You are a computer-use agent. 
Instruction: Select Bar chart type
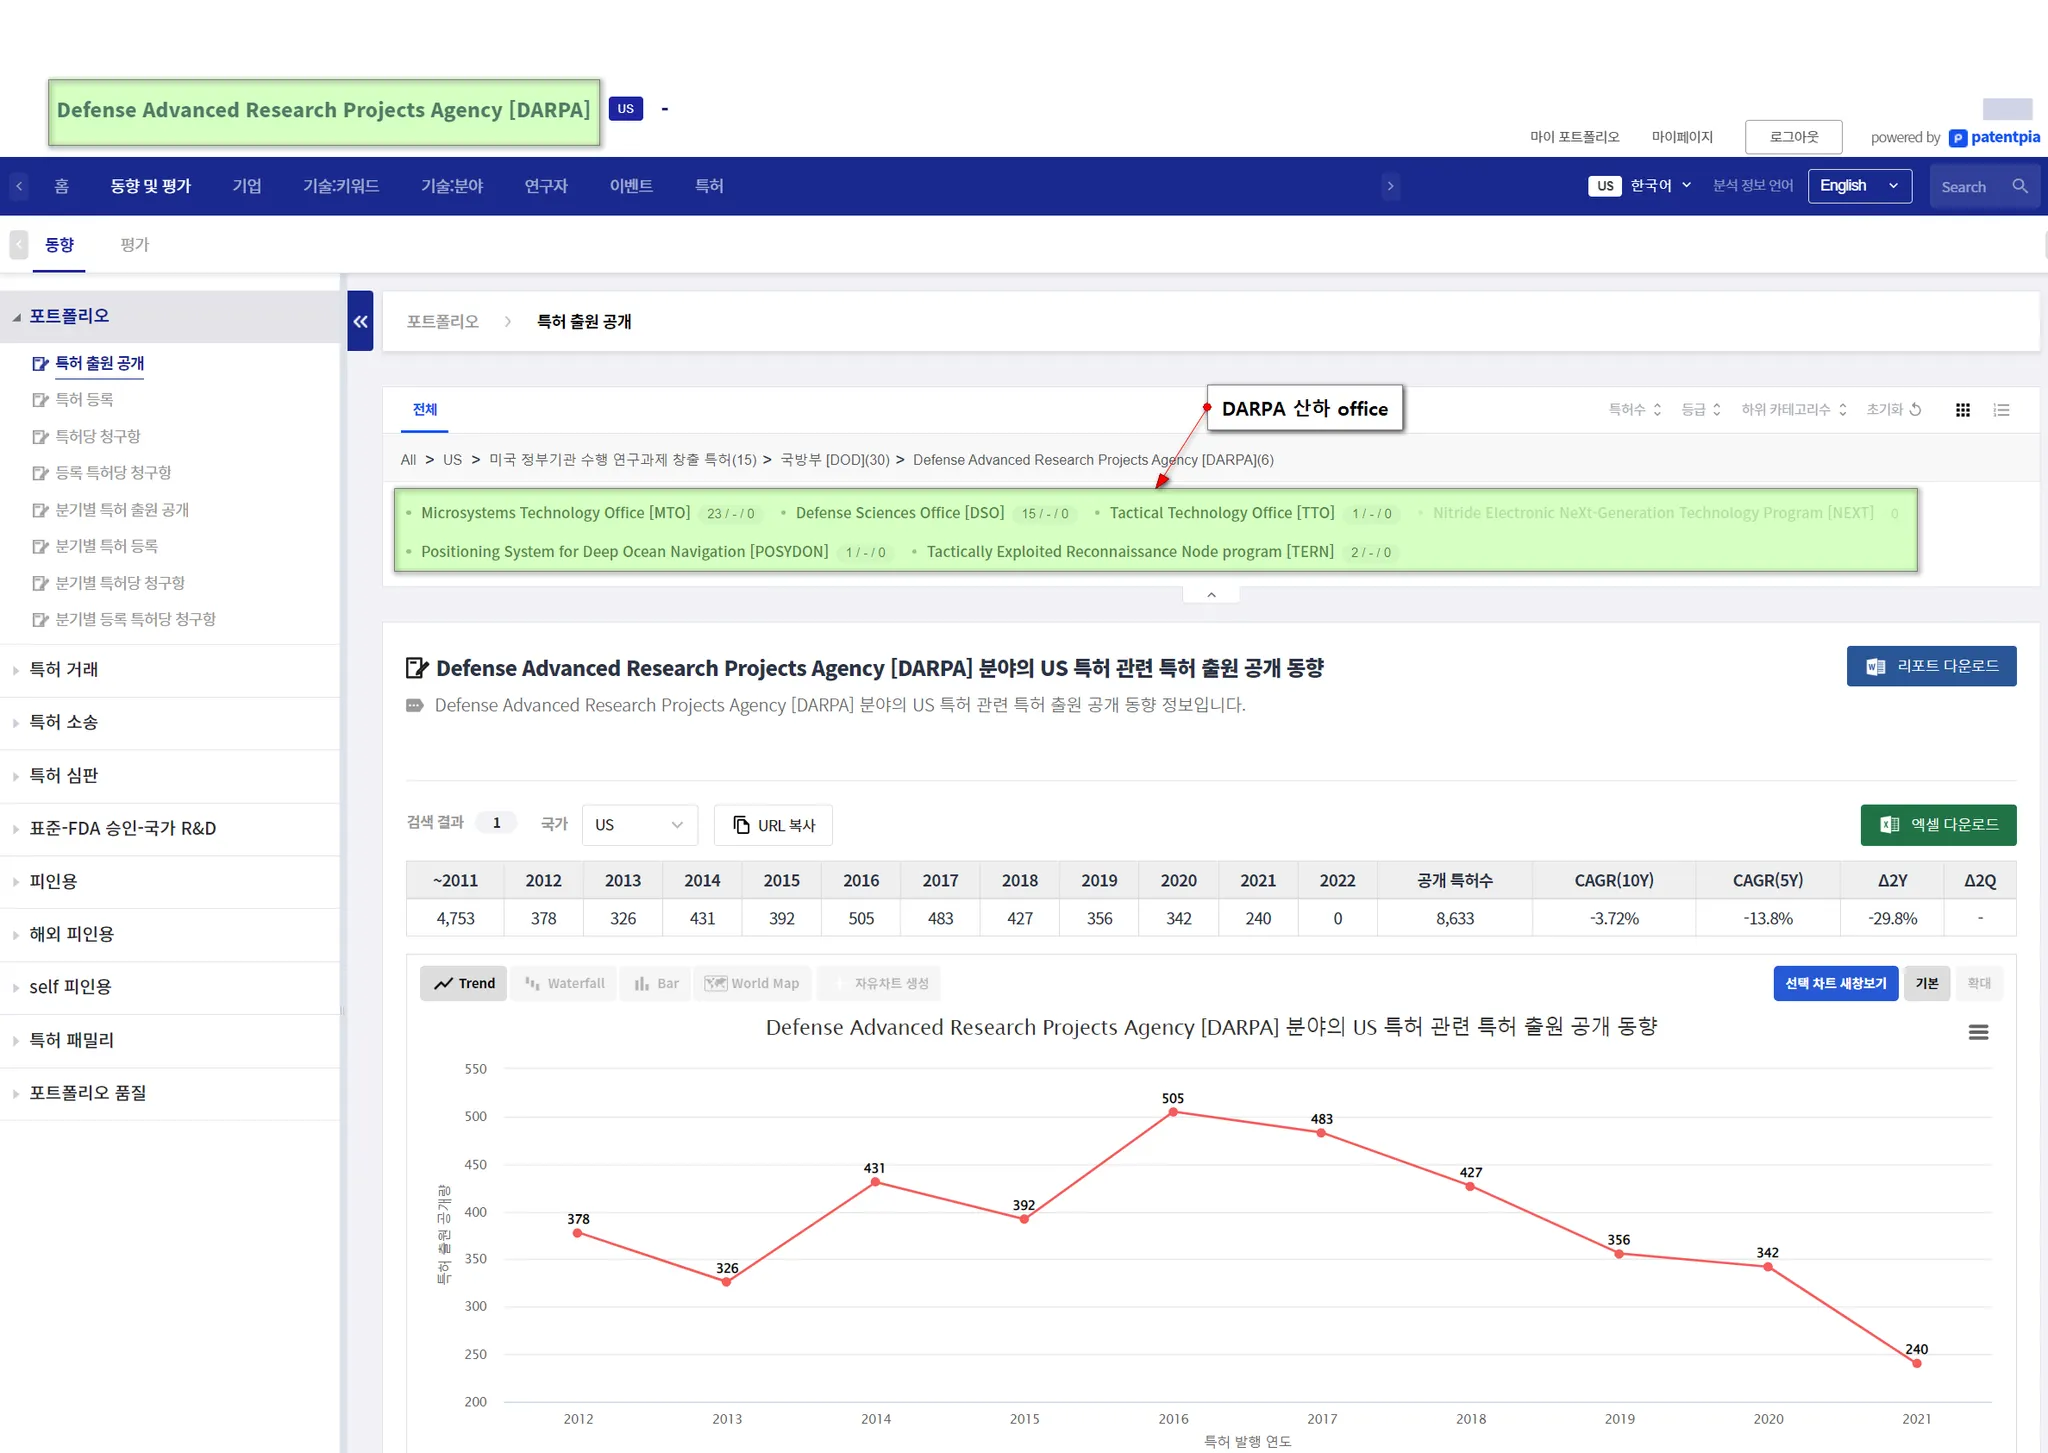click(656, 984)
